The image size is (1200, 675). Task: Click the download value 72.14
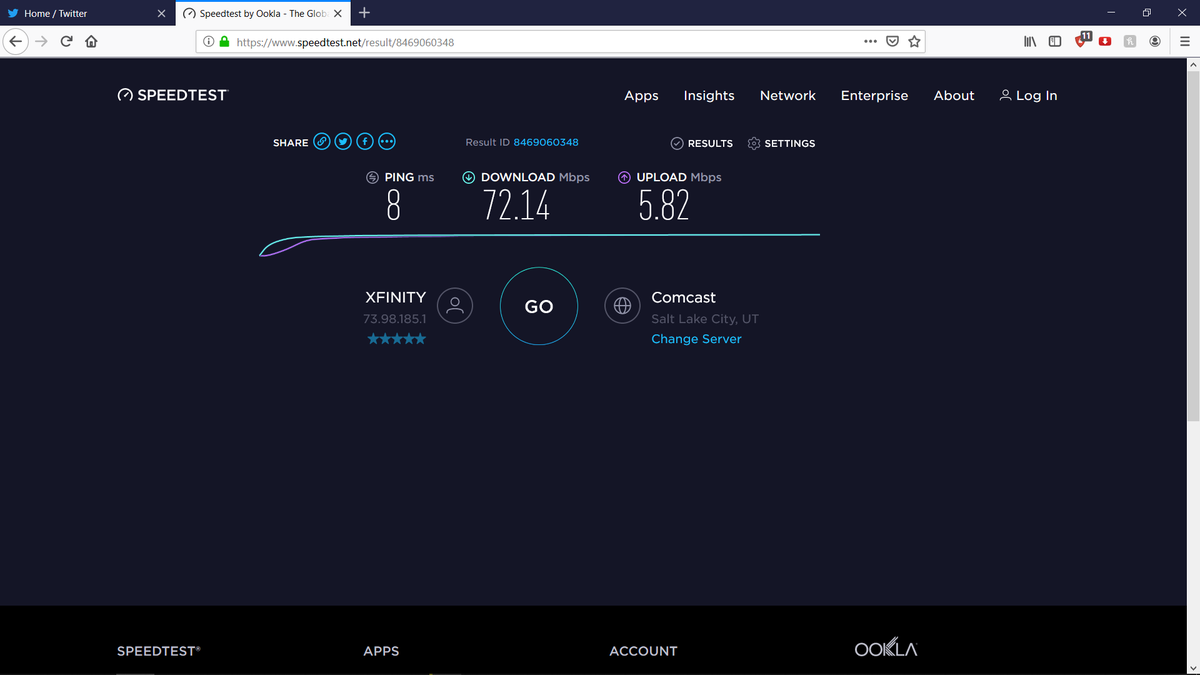516,206
